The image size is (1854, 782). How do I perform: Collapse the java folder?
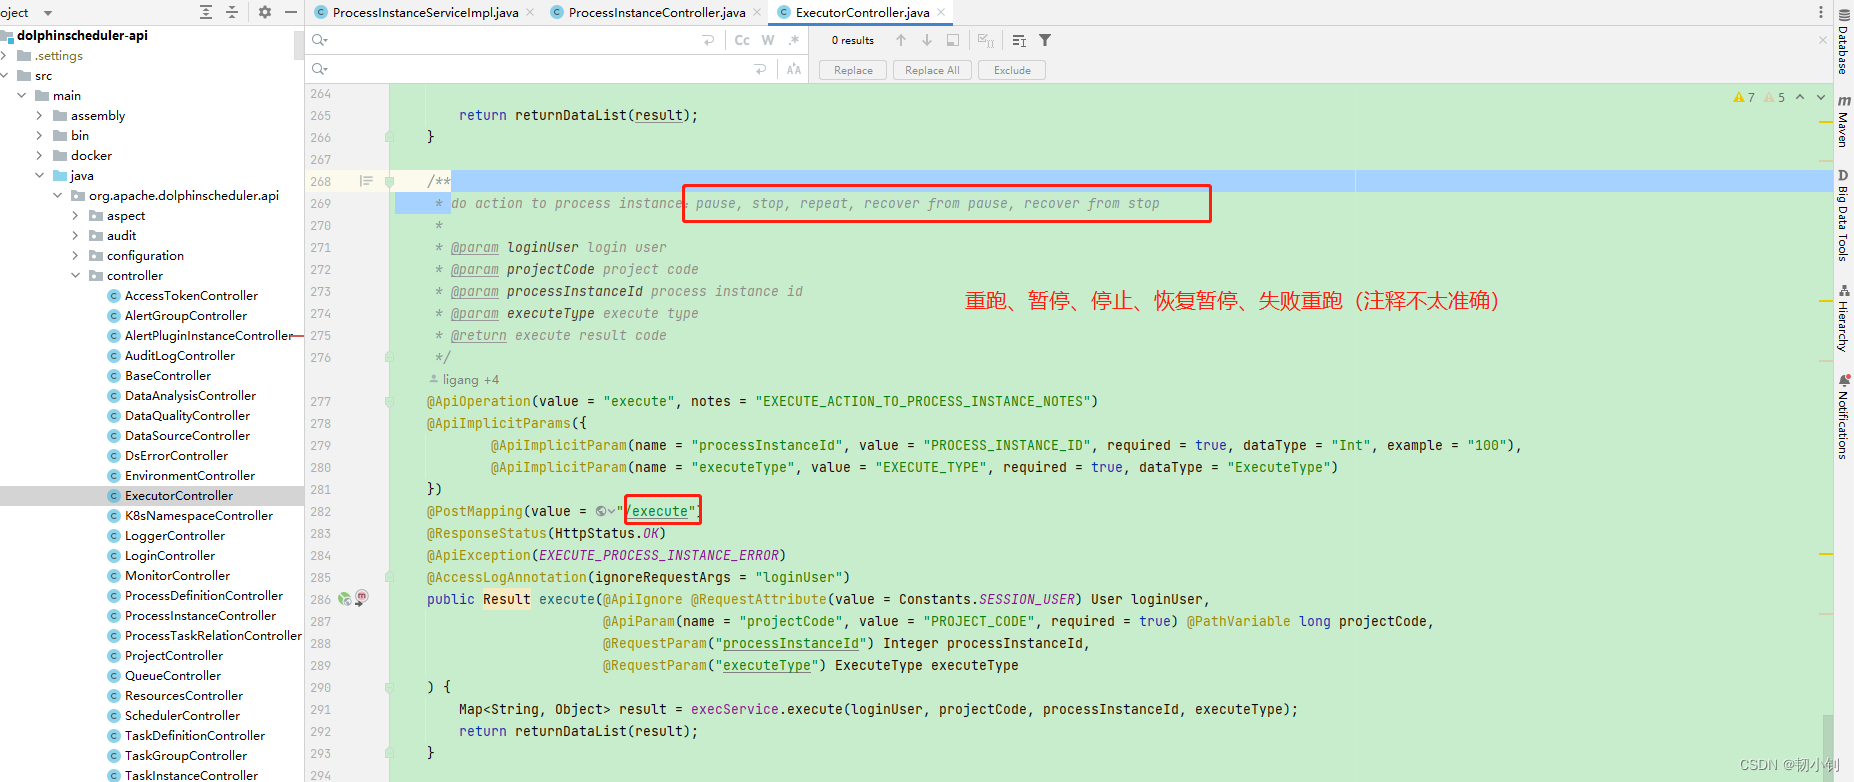(40, 175)
